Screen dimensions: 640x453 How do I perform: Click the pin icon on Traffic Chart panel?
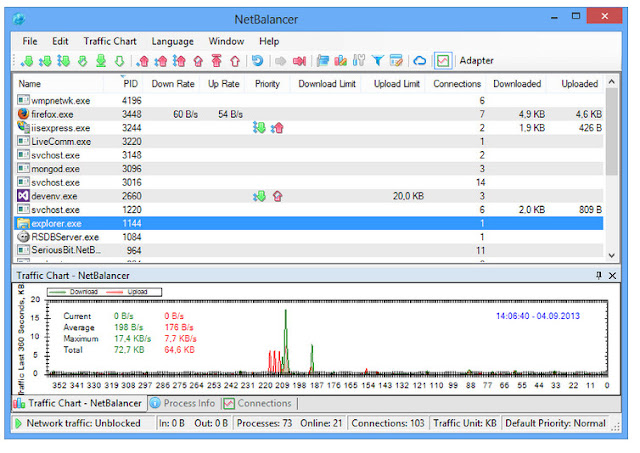pyautogui.click(x=599, y=275)
